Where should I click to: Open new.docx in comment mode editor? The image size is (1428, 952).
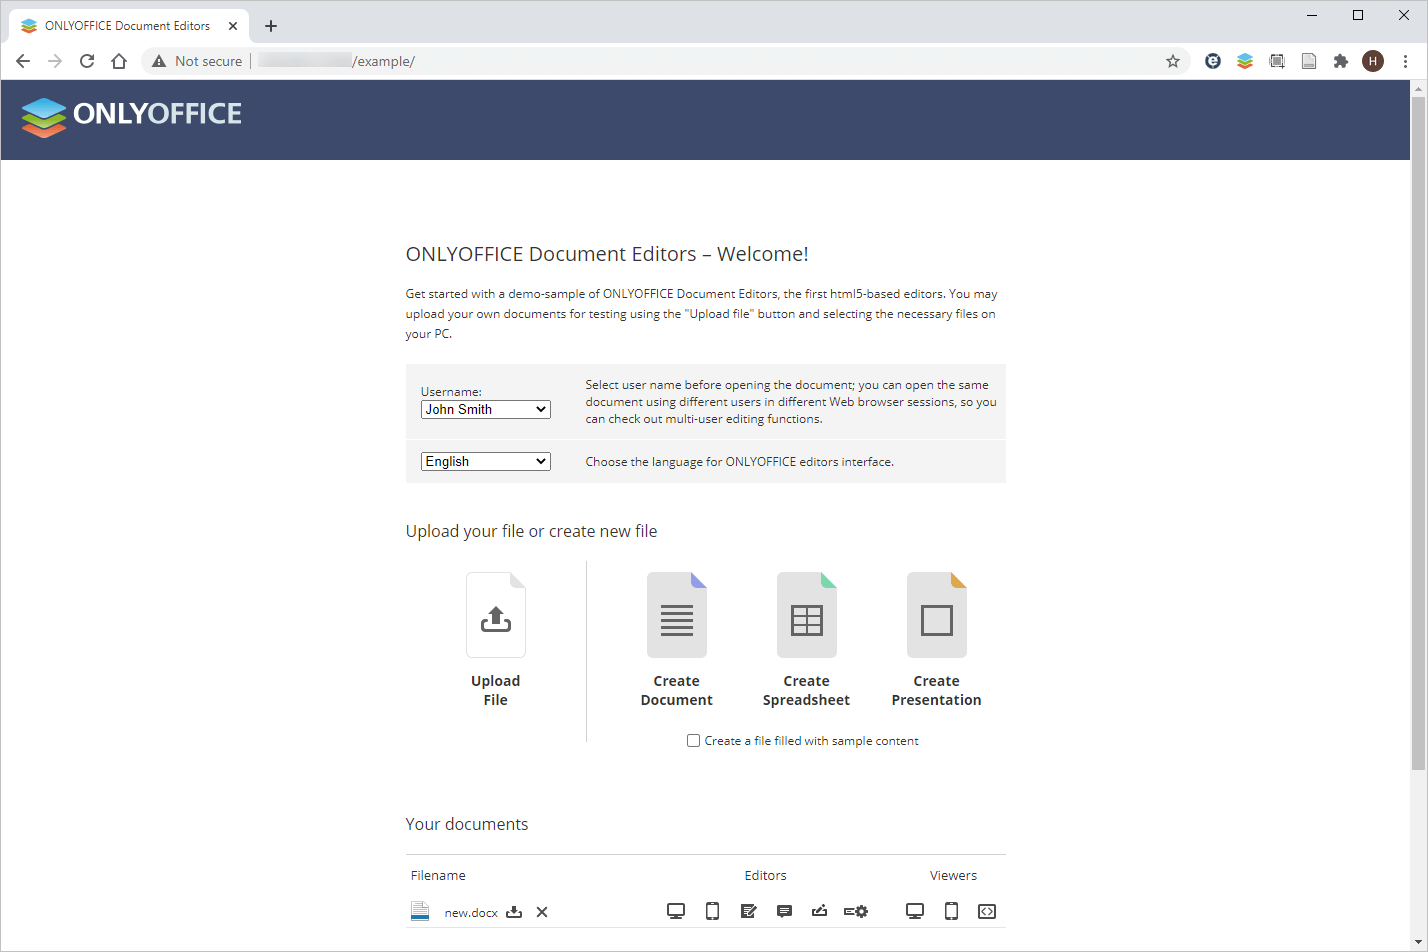click(x=784, y=911)
